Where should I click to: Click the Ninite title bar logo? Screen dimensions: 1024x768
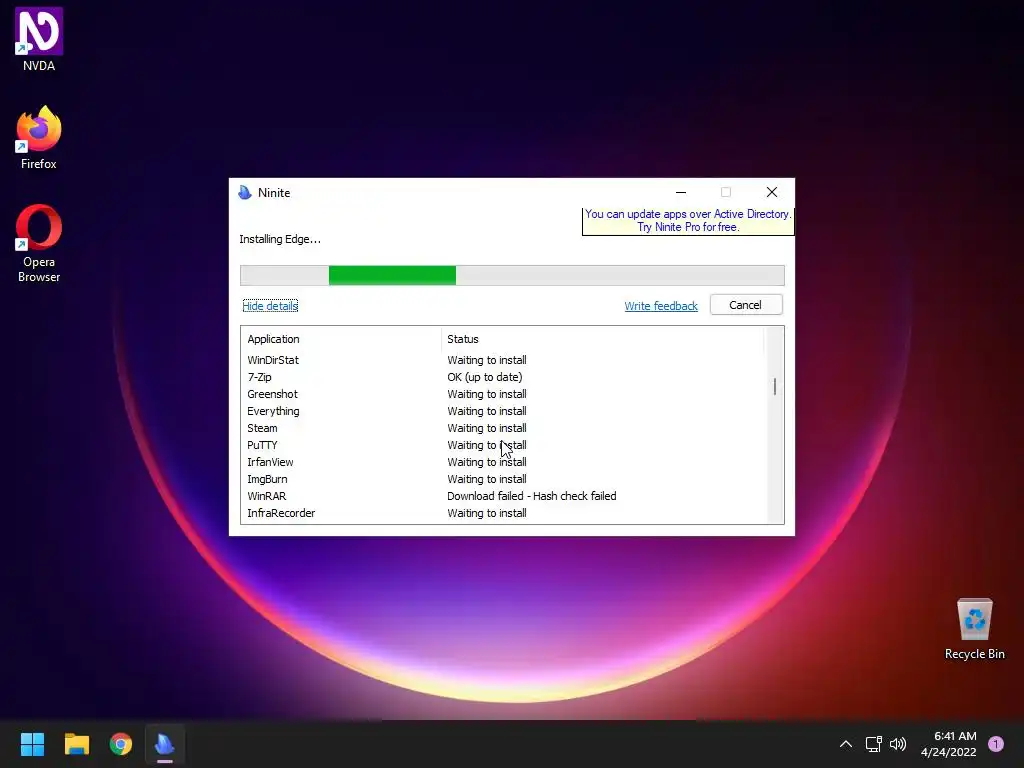[x=245, y=193]
